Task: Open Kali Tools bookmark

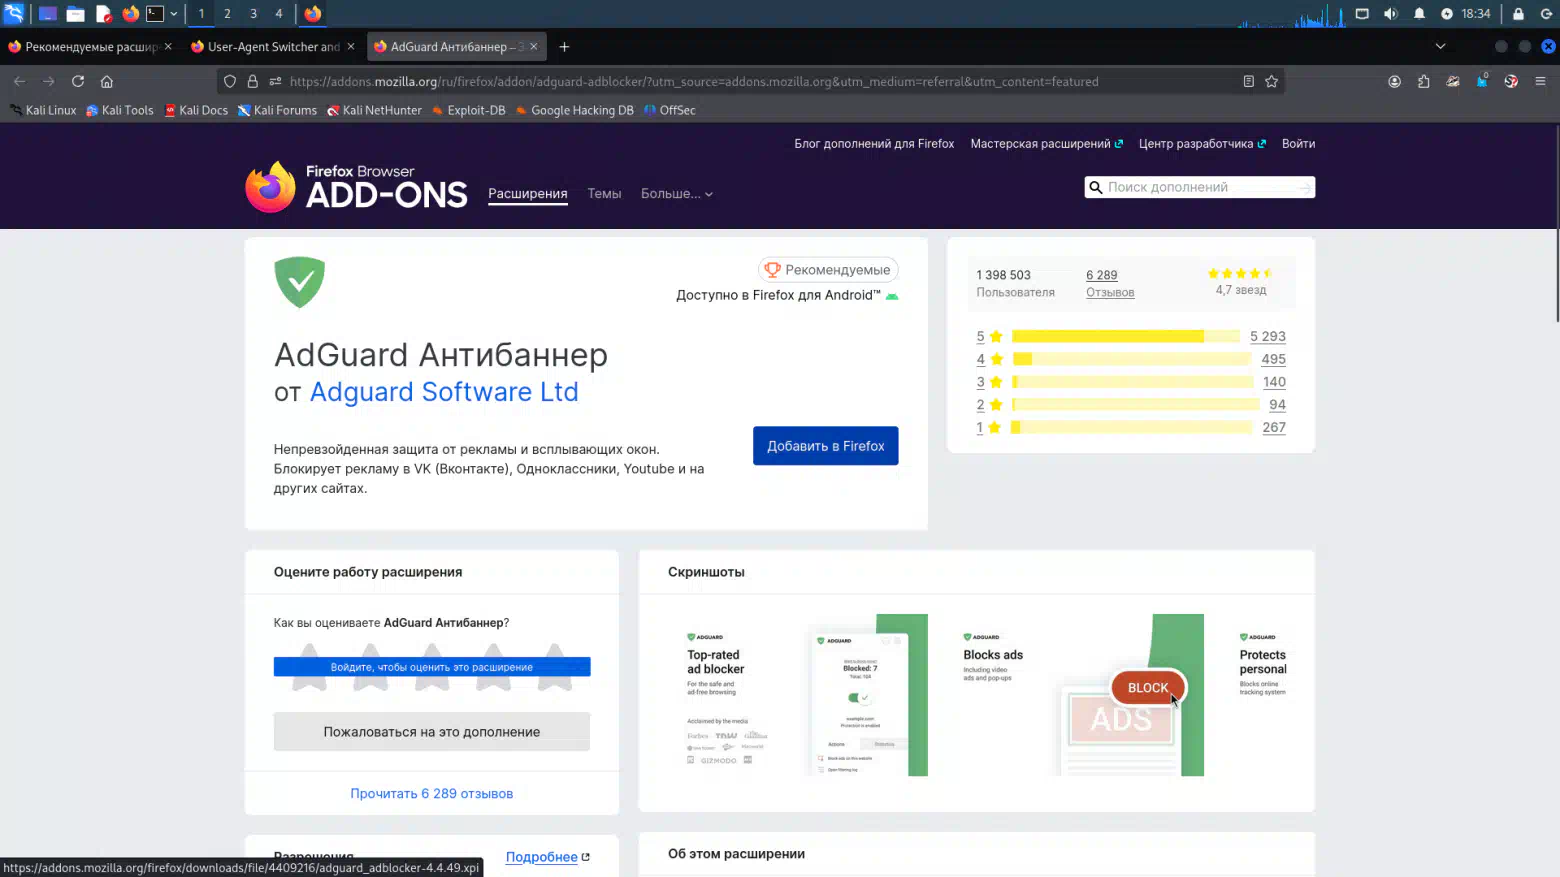Action: pyautogui.click(x=120, y=110)
